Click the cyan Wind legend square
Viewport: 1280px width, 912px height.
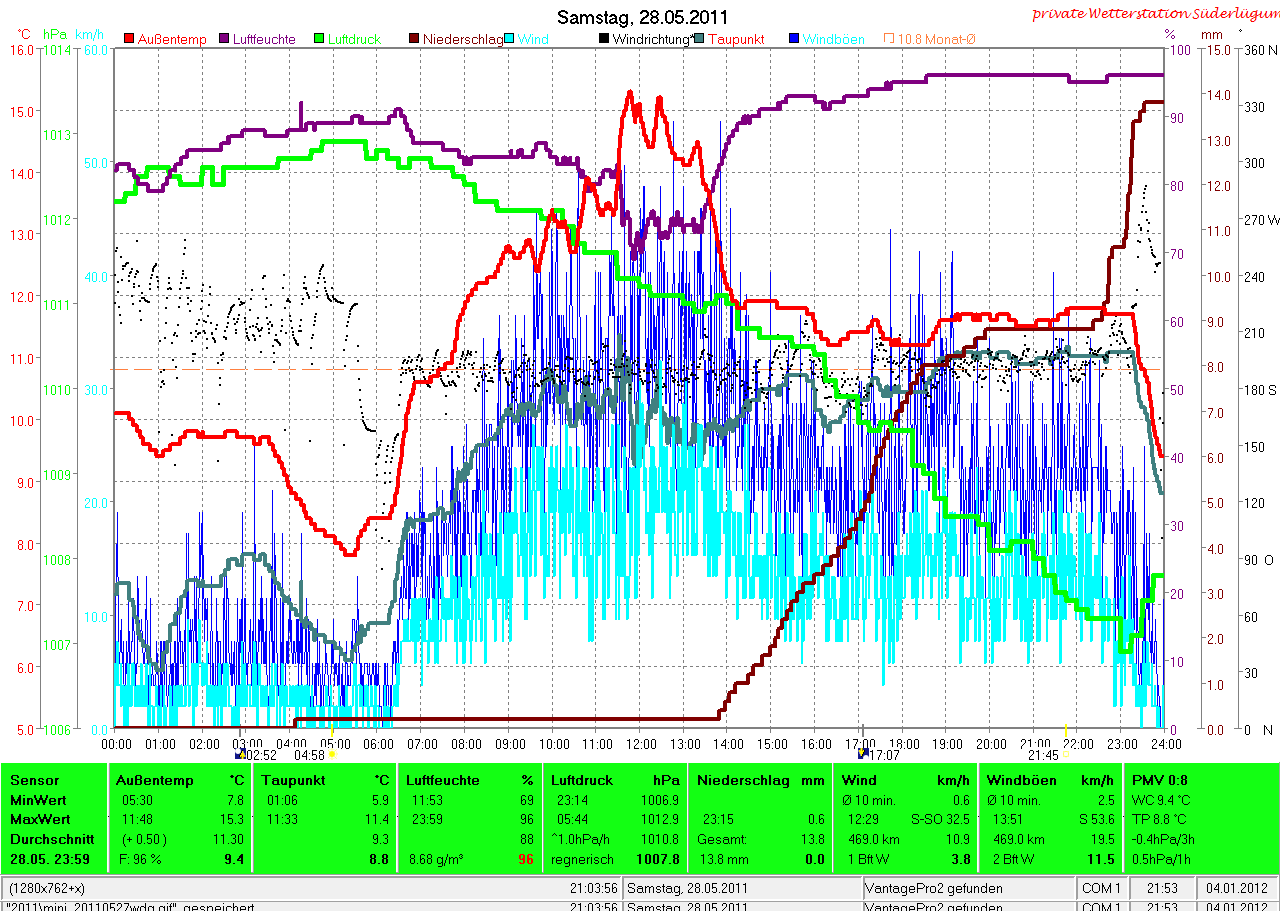[510, 39]
